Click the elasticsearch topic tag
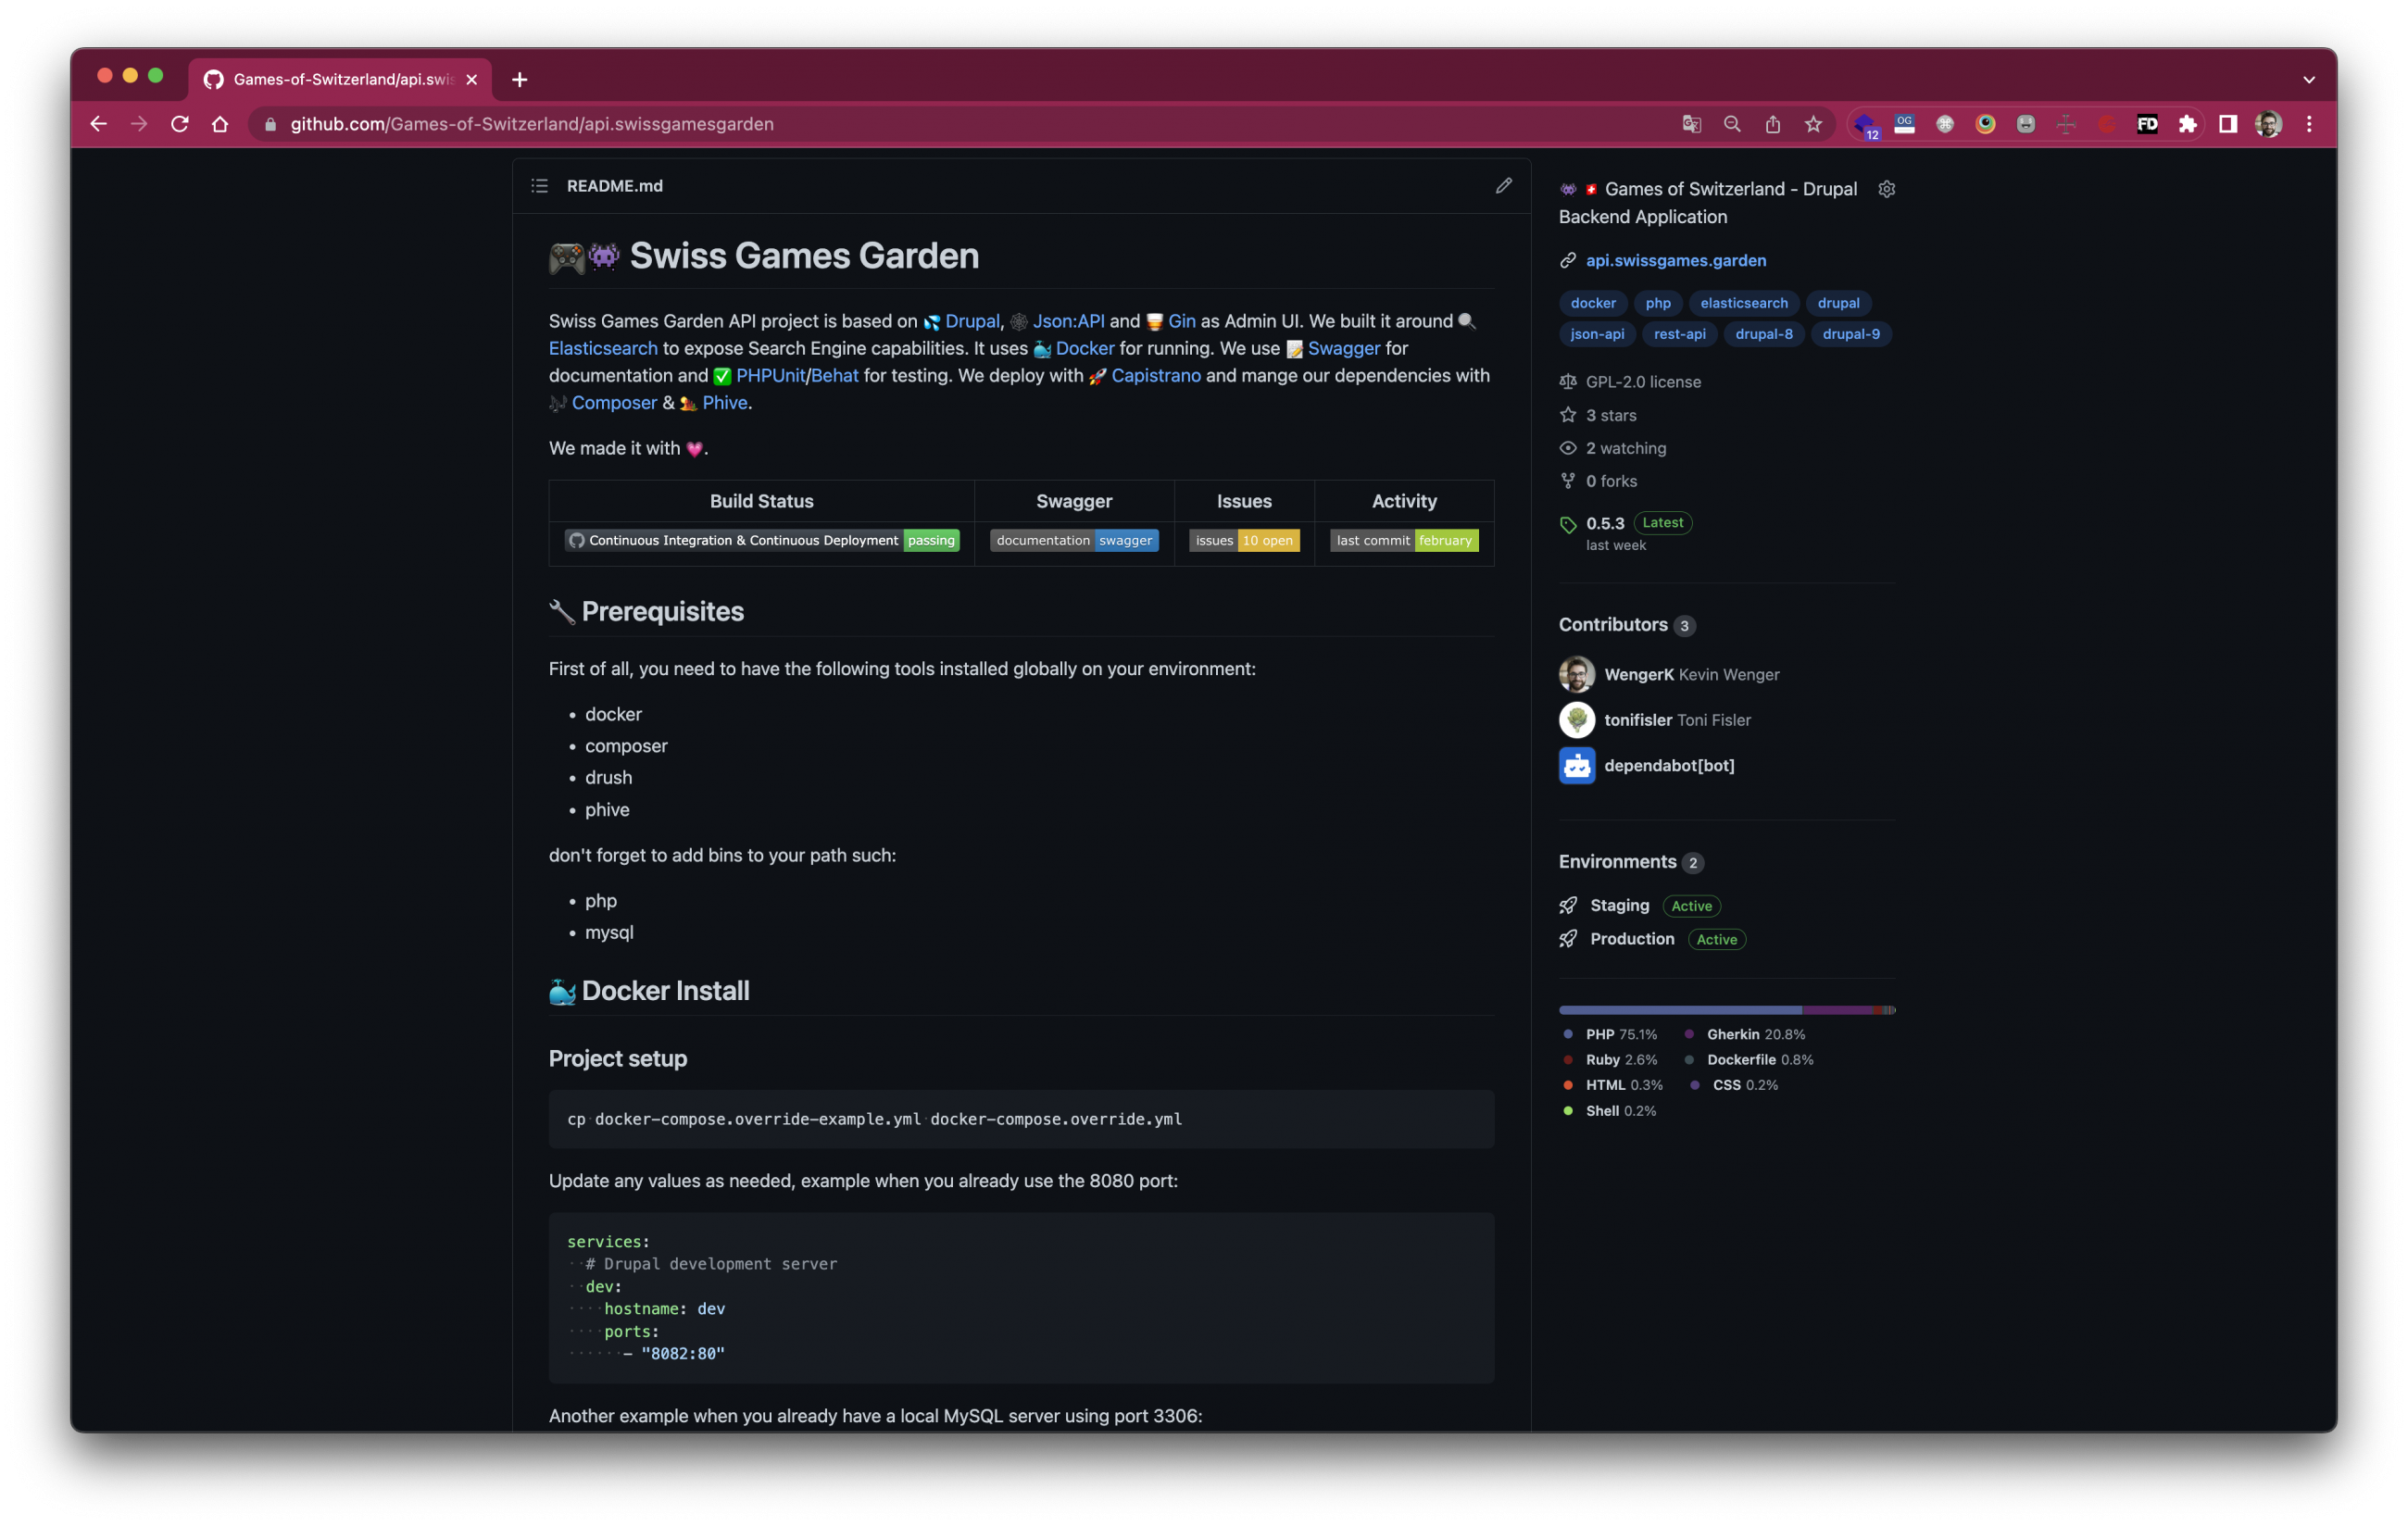 point(1745,302)
